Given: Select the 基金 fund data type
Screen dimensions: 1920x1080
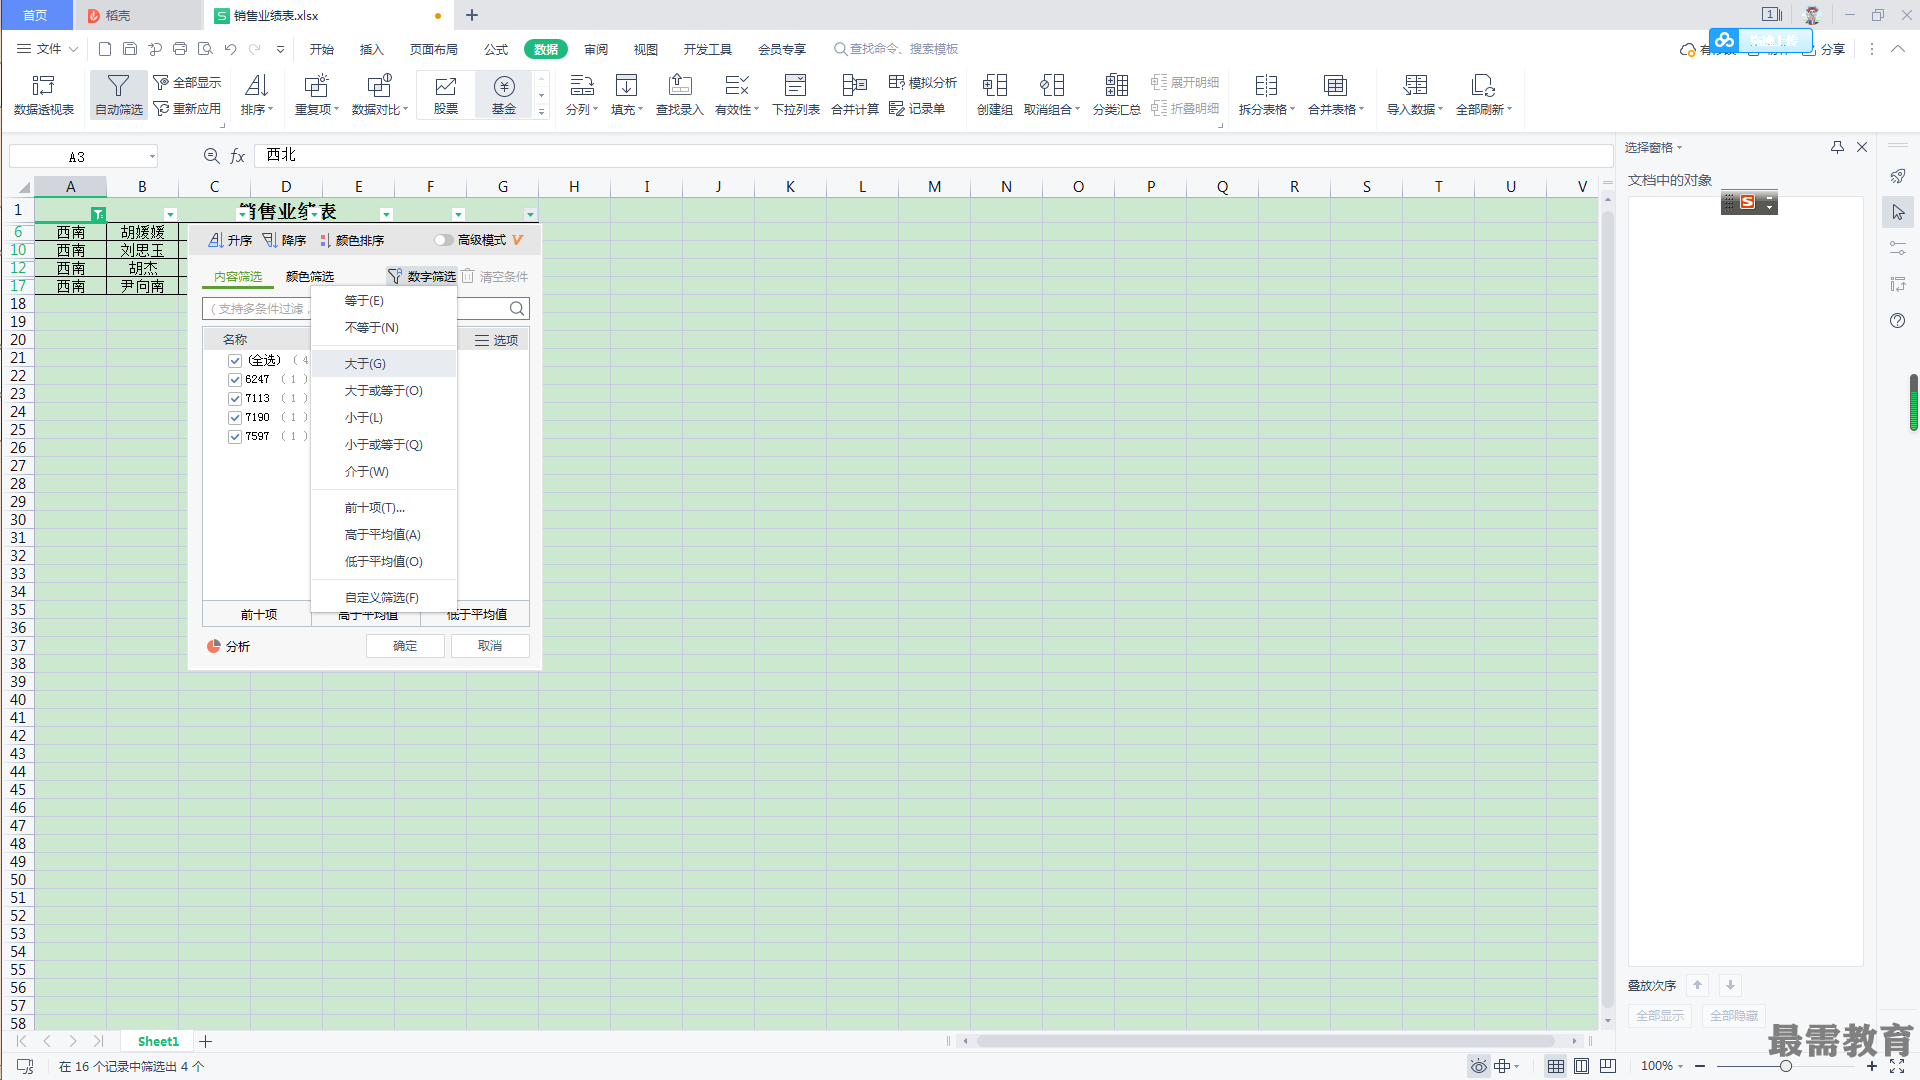Looking at the screenshot, I should click(x=504, y=95).
